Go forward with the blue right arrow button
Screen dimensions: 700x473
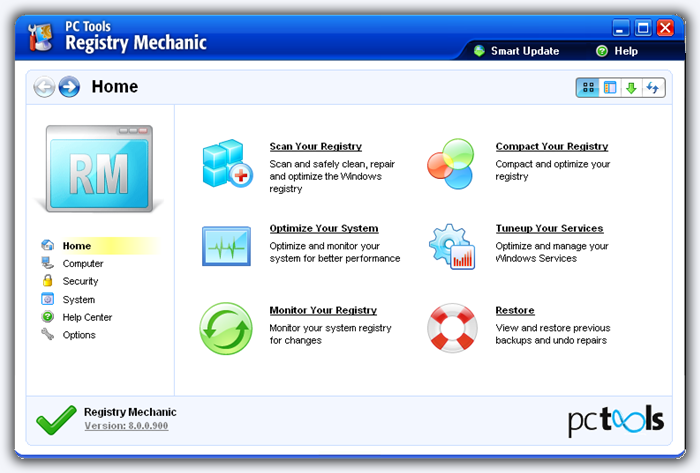(69, 87)
